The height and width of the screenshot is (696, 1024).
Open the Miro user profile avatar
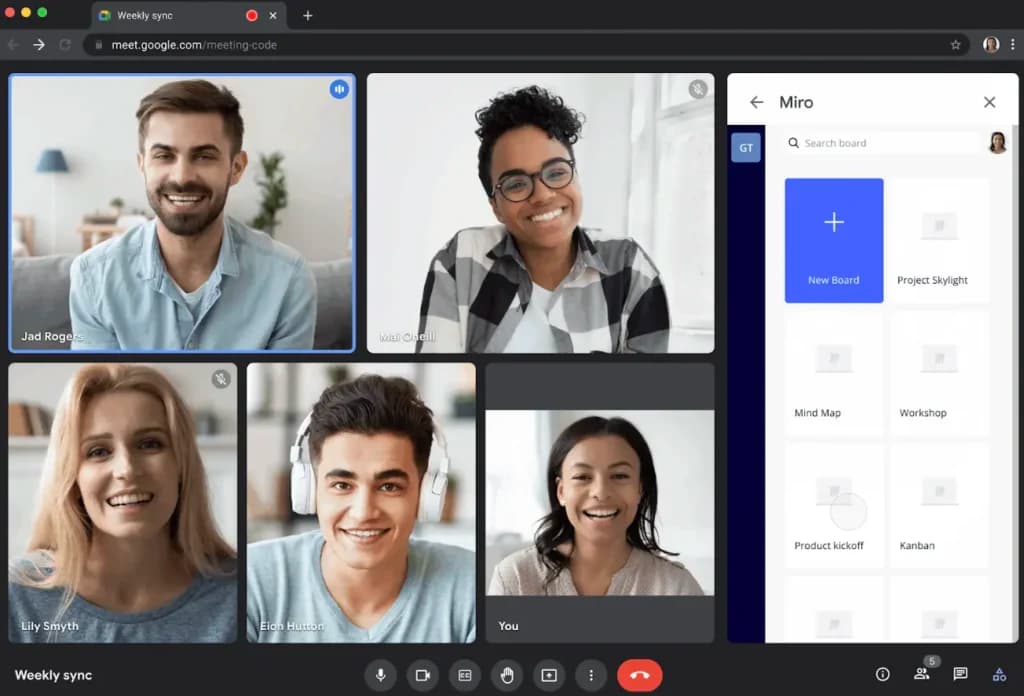(x=997, y=142)
